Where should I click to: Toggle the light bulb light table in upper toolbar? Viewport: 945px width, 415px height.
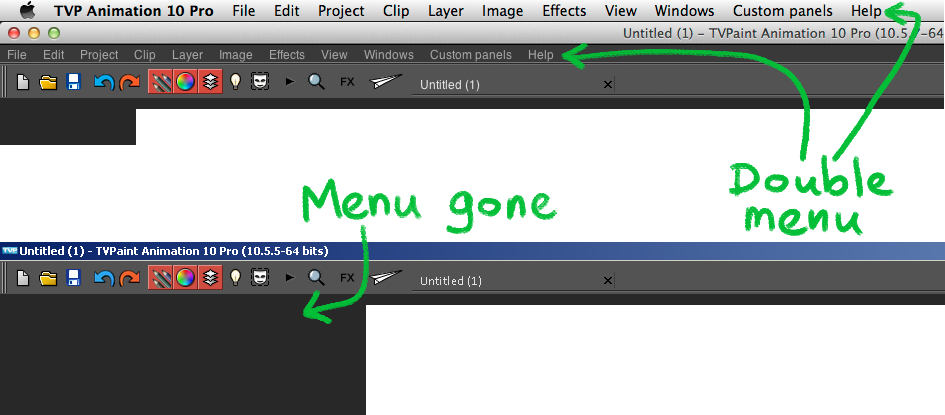coord(236,81)
